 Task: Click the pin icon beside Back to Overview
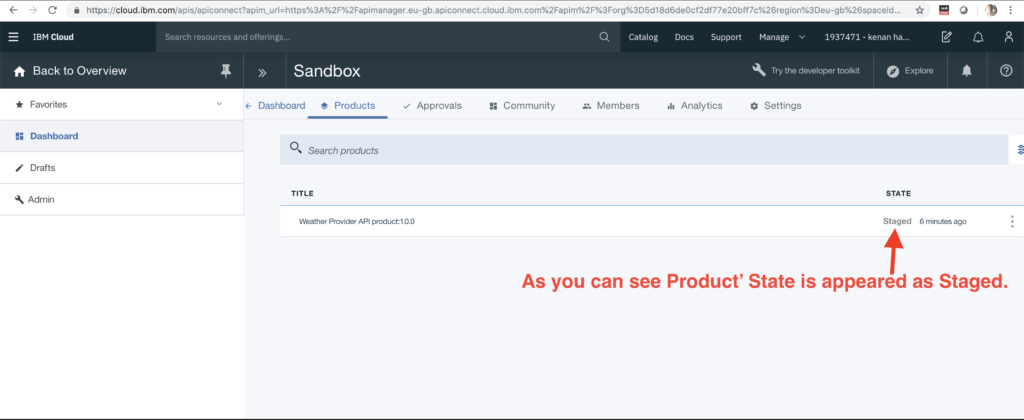click(x=225, y=71)
